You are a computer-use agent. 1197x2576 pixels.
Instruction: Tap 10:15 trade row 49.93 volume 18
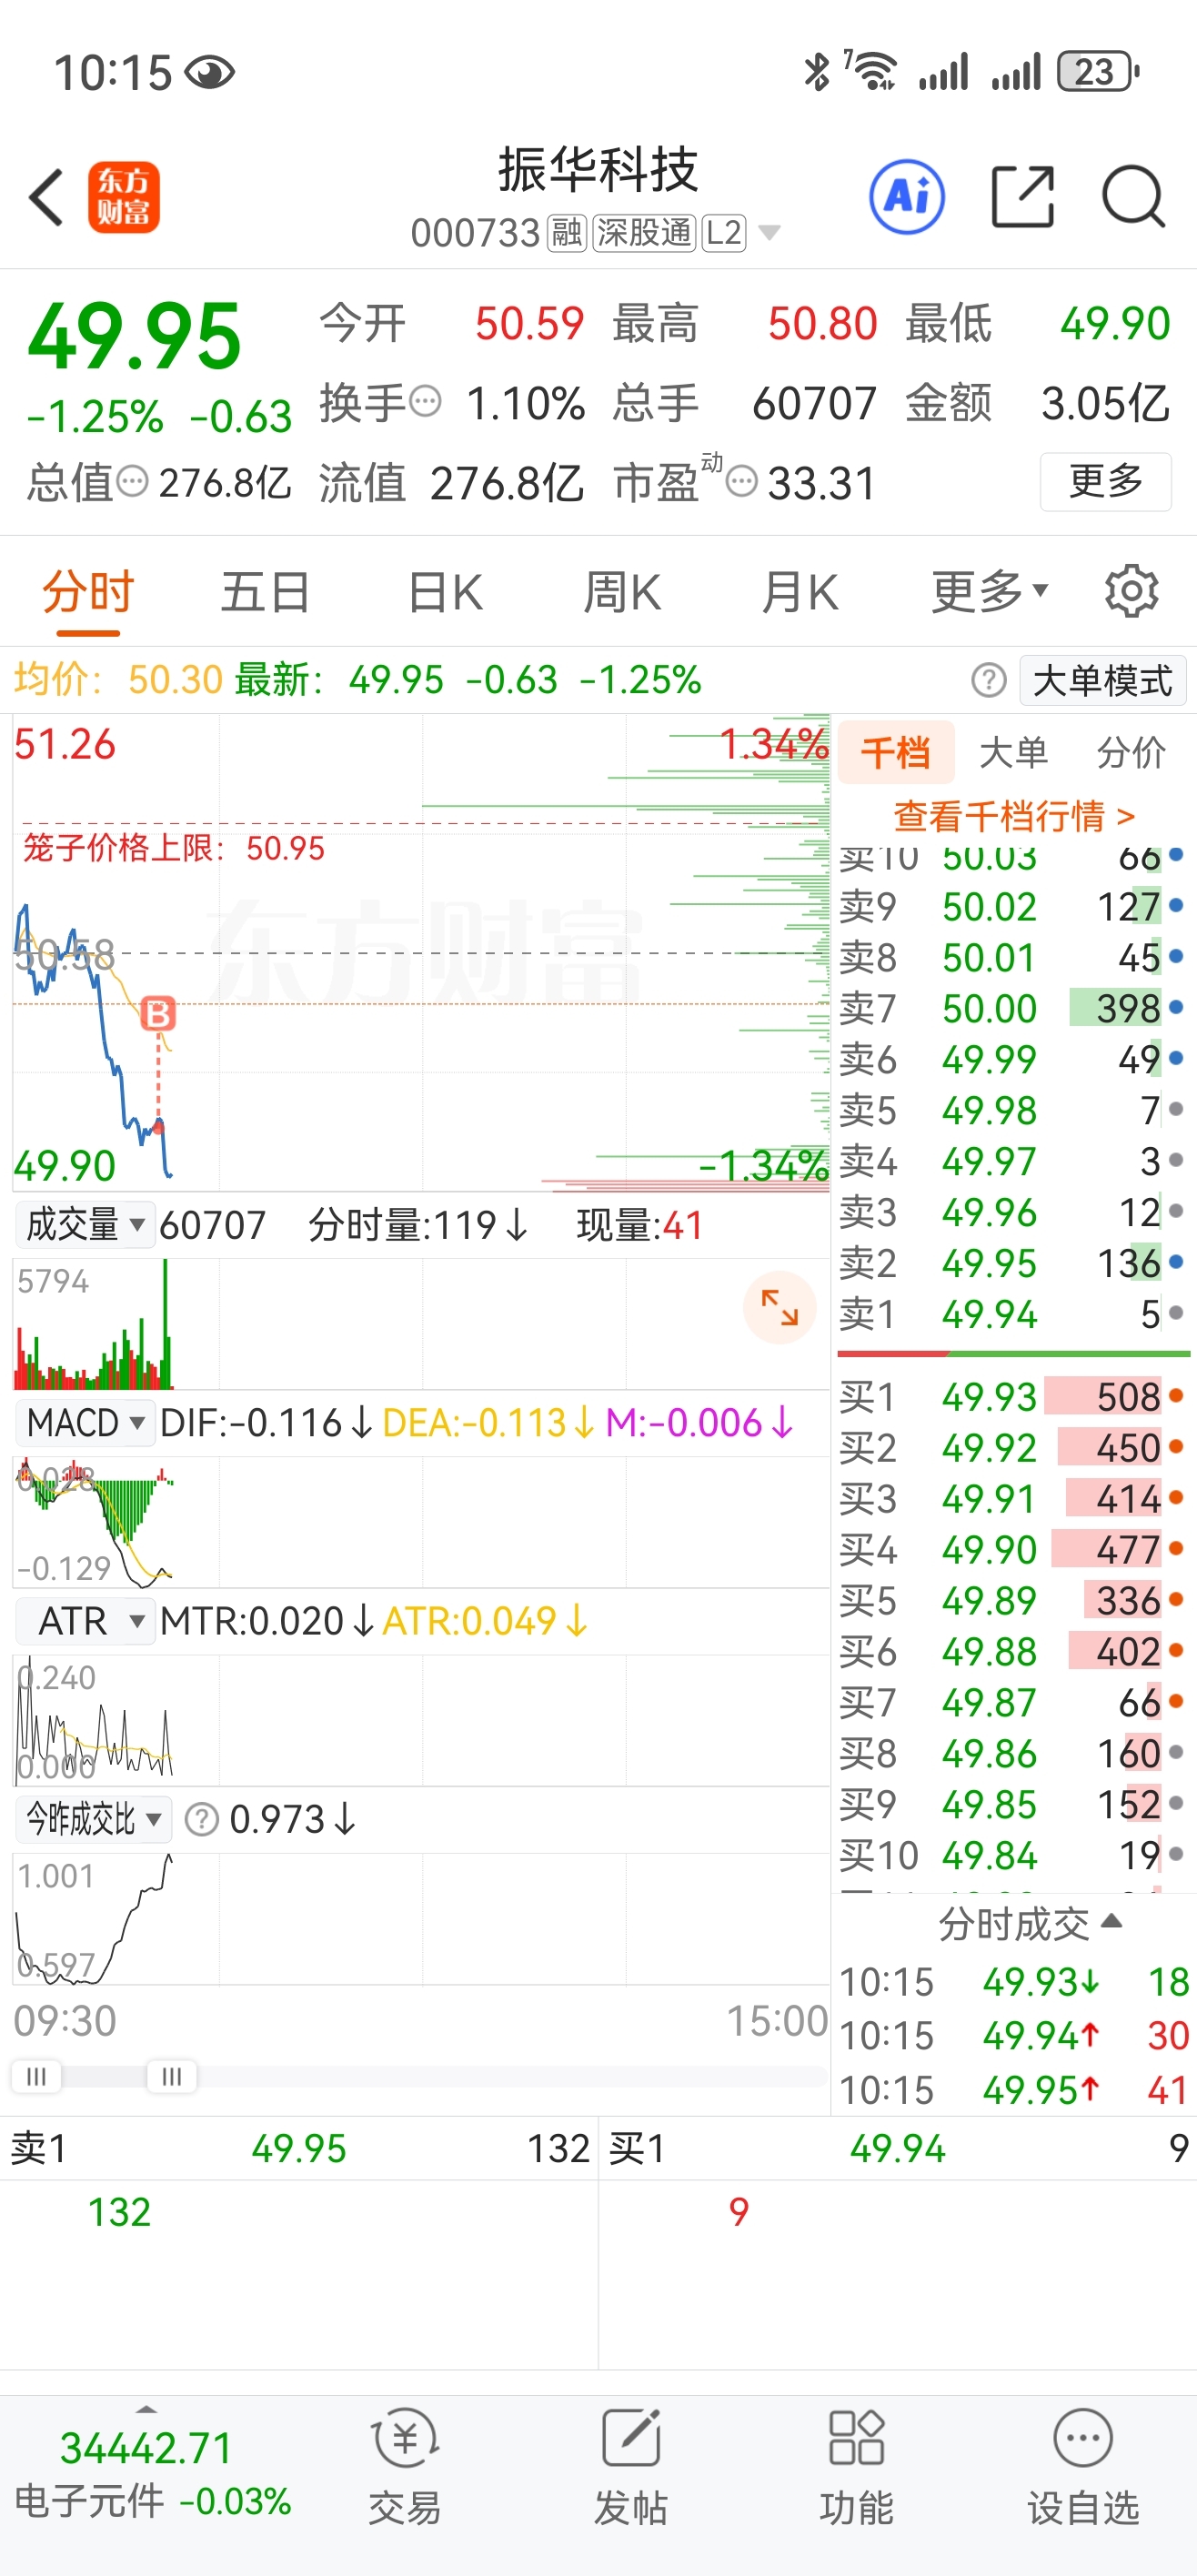coord(1013,1982)
